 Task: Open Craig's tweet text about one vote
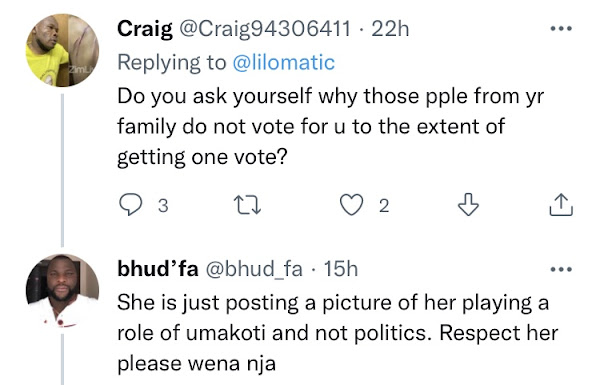[330, 127]
